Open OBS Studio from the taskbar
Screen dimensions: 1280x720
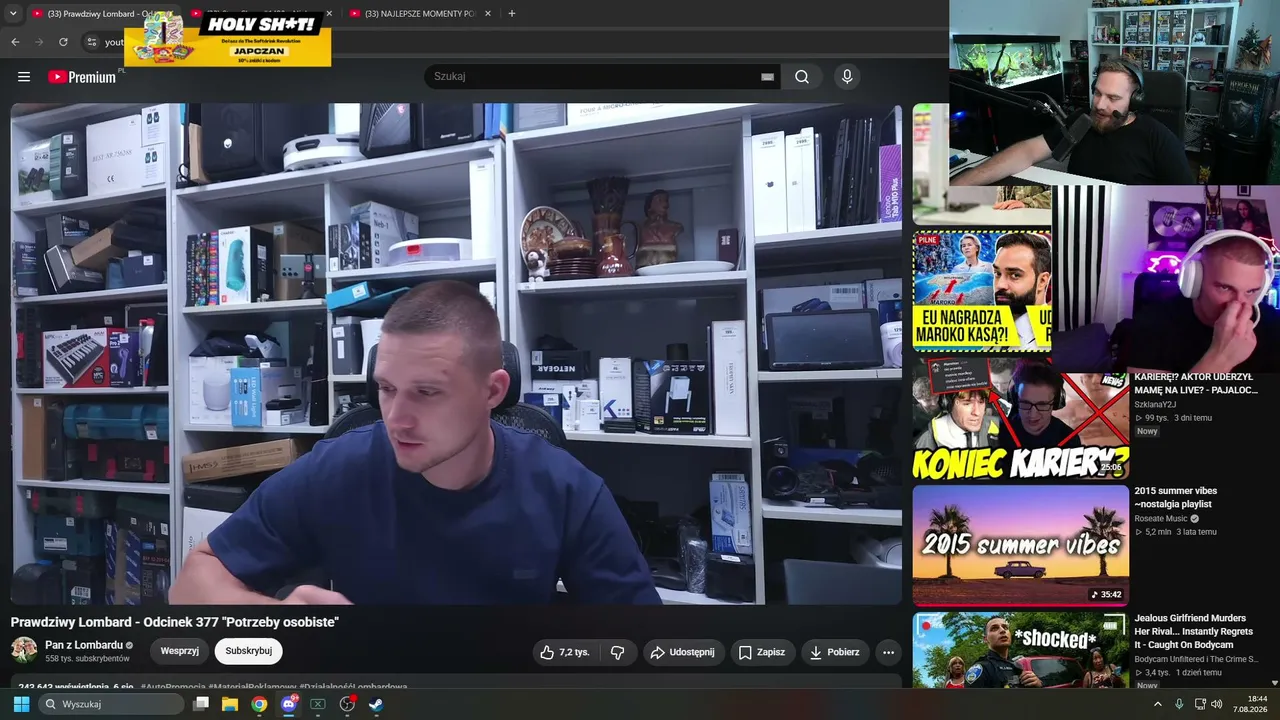(347, 704)
